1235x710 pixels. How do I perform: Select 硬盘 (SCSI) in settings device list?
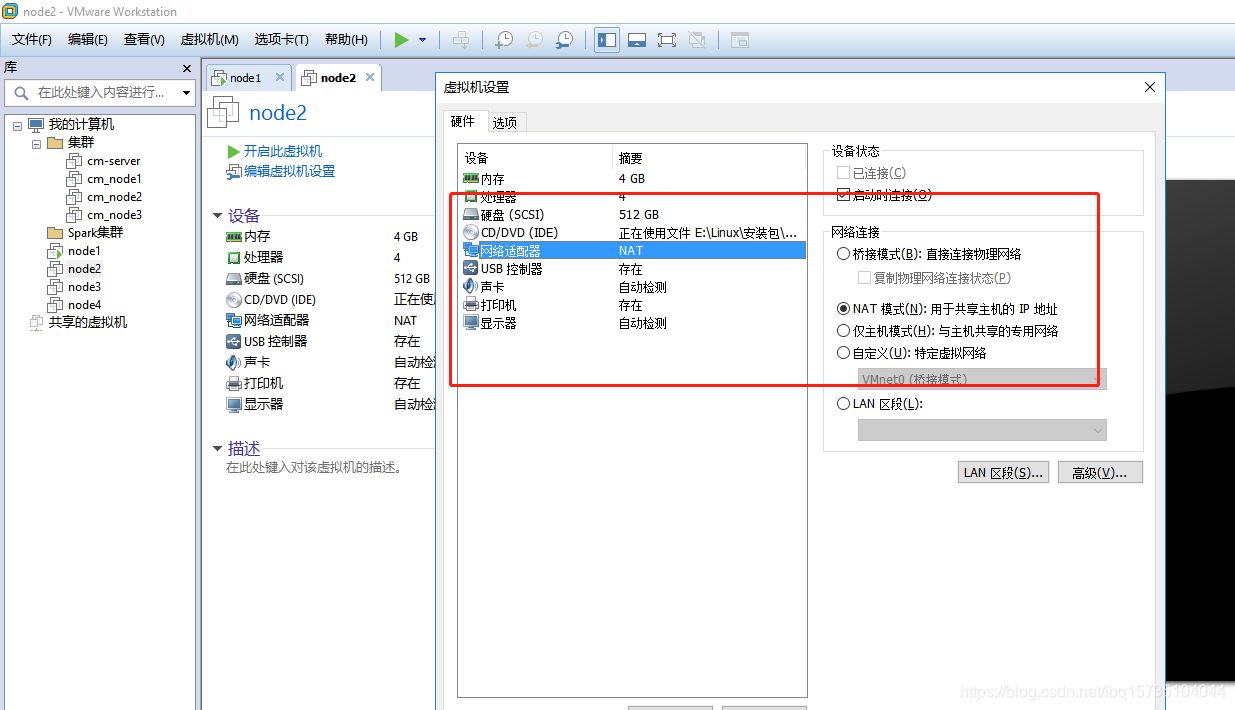[x=632, y=215]
